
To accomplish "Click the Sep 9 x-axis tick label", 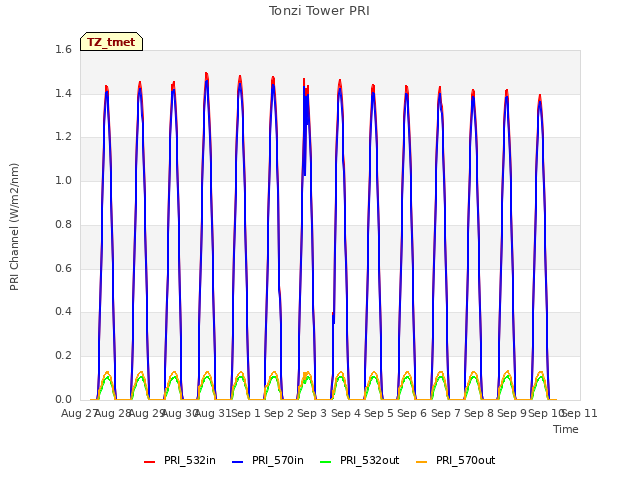I will click(512, 413).
